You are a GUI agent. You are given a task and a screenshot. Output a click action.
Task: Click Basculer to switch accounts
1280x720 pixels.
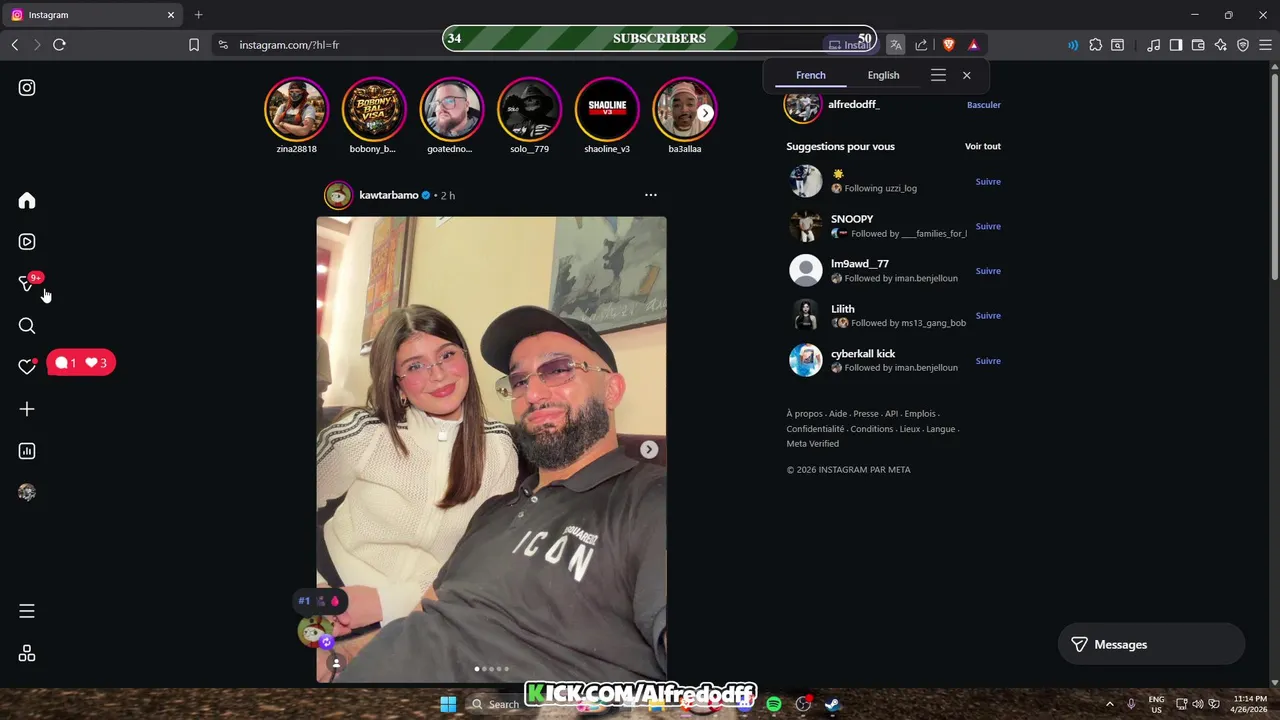[984, 105]
